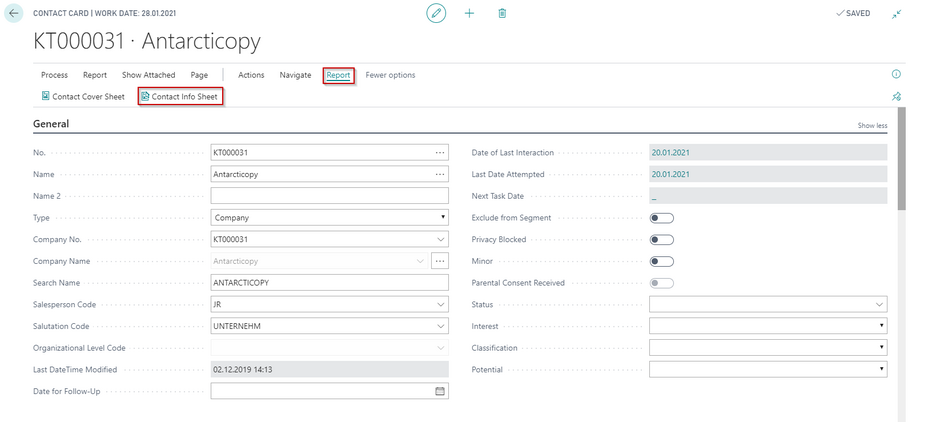Turn on the Minor switch

pos(661,261)
